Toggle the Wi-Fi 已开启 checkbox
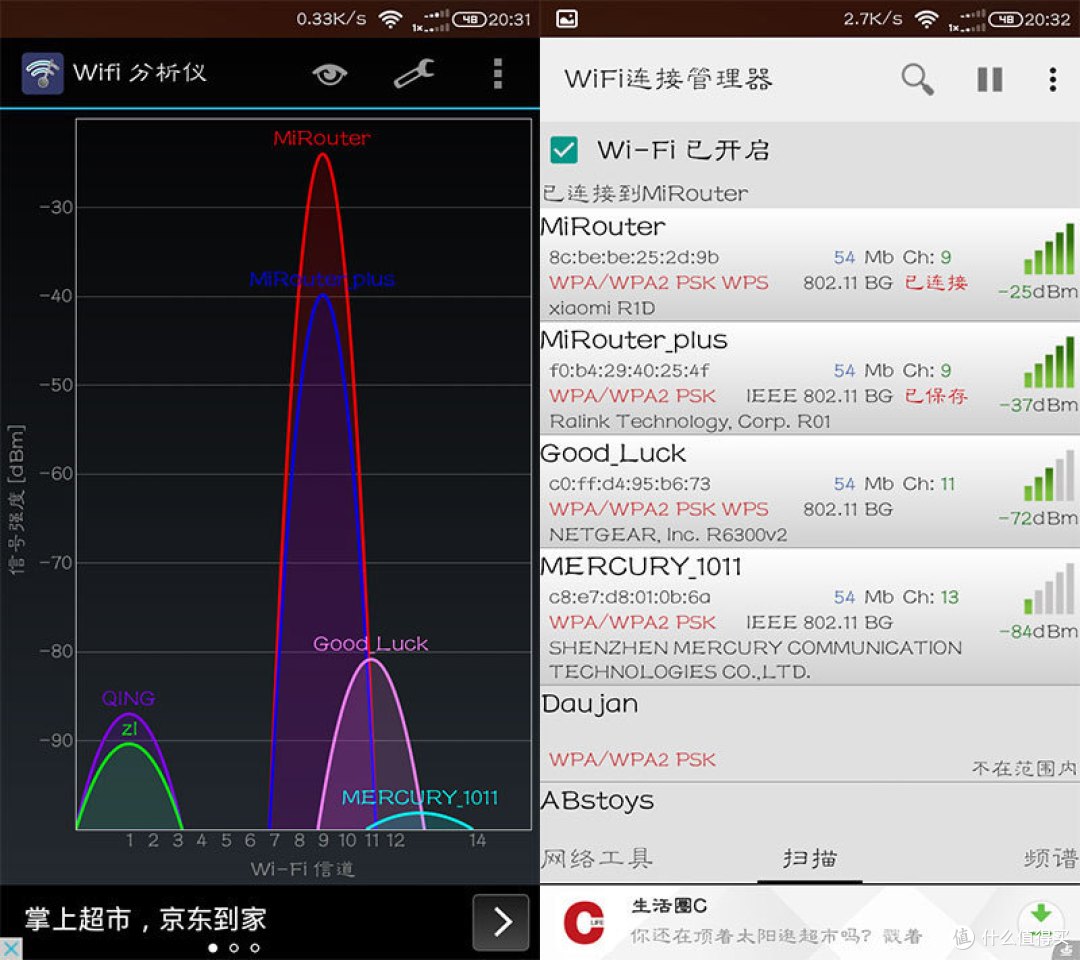The height and width of the screenshot is (960, 1080). point(563,150)
